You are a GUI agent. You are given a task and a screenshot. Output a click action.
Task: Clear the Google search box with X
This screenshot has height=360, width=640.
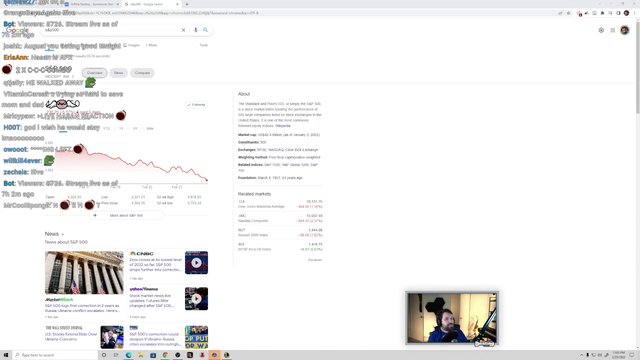click(183, 30)
